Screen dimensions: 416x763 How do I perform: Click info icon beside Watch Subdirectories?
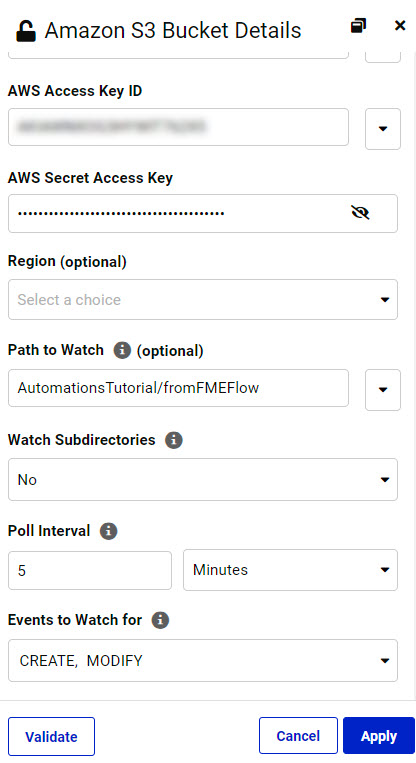pyautogui.click(x=174, y=440)
